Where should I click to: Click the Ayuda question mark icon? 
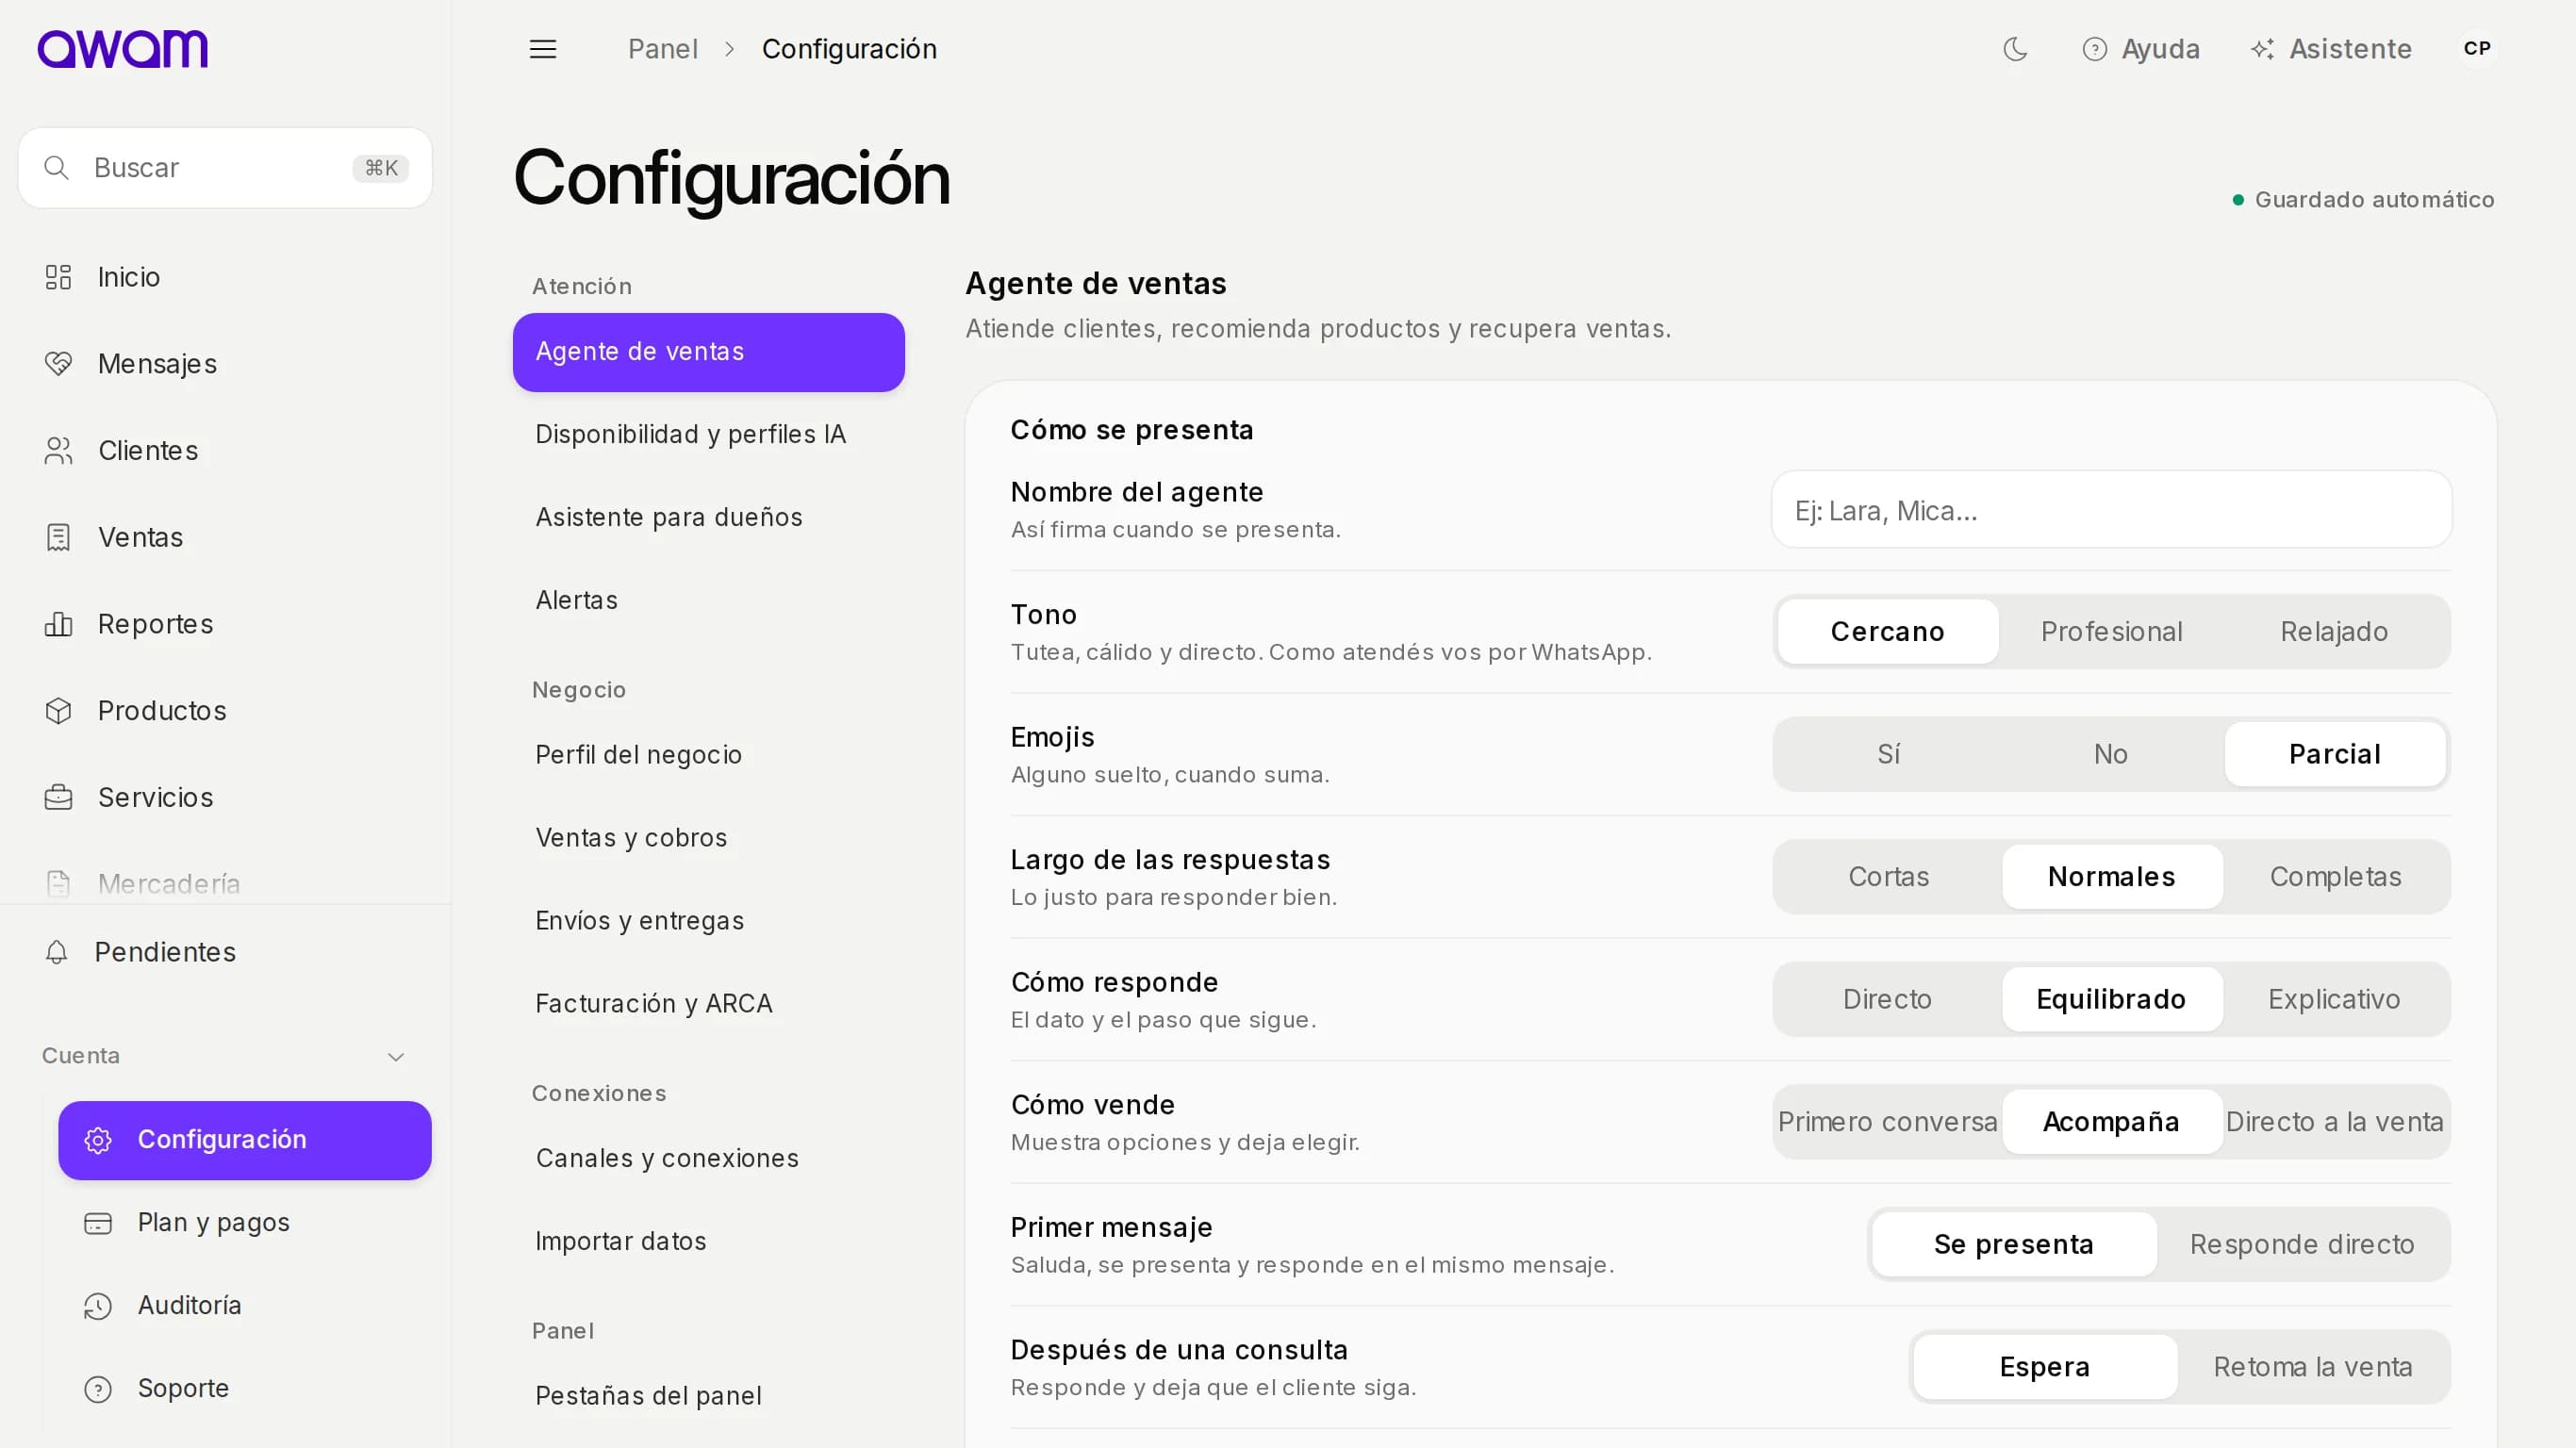click(2094, 49)
